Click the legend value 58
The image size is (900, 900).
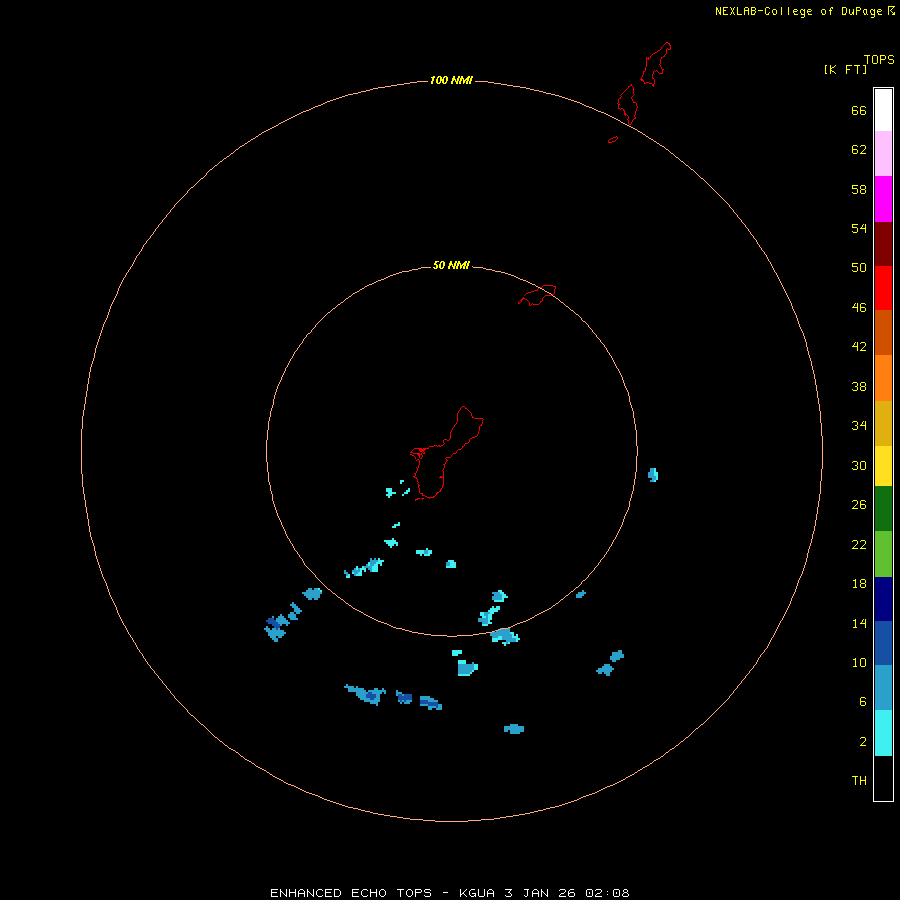point(859,189)
